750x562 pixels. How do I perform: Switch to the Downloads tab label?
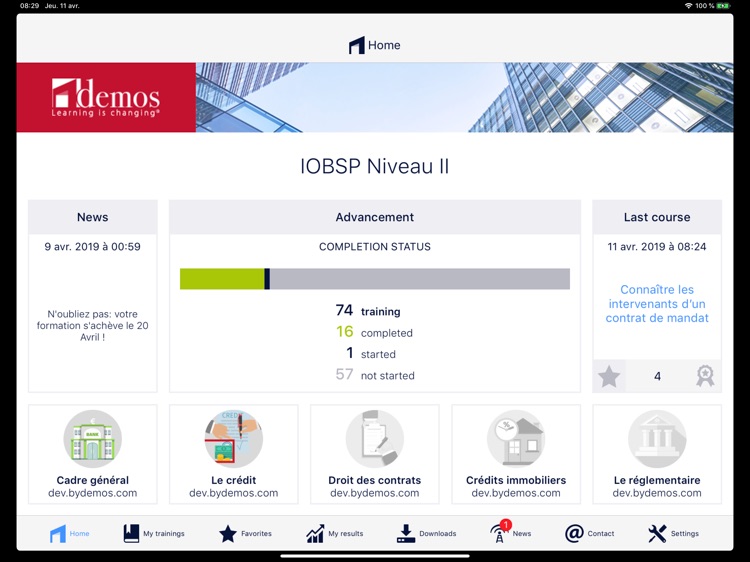coord(438,533)
